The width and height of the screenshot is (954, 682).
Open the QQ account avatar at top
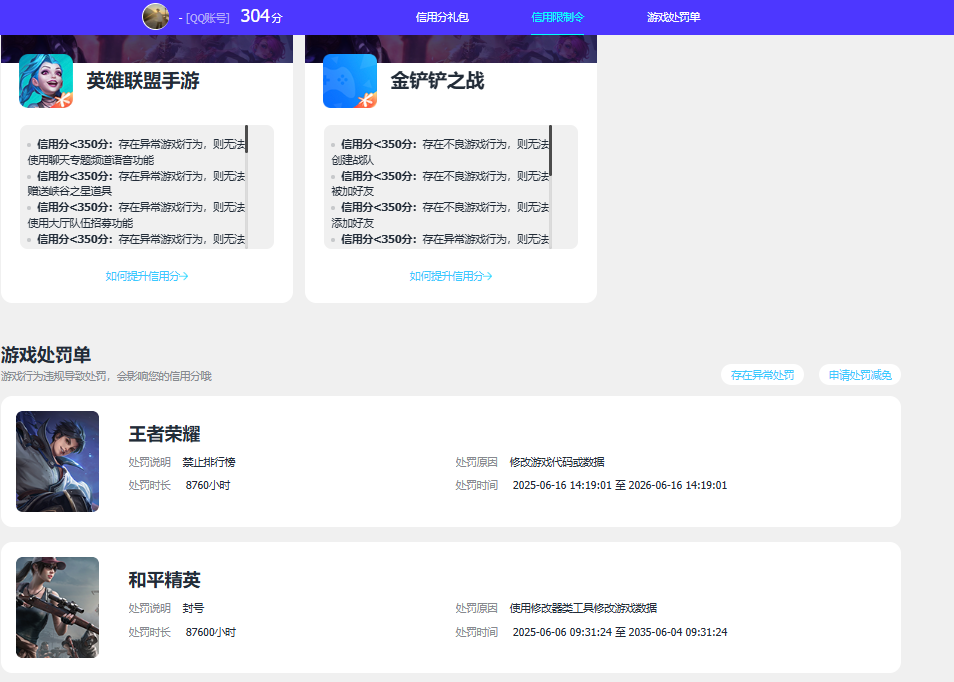(155, 16)
